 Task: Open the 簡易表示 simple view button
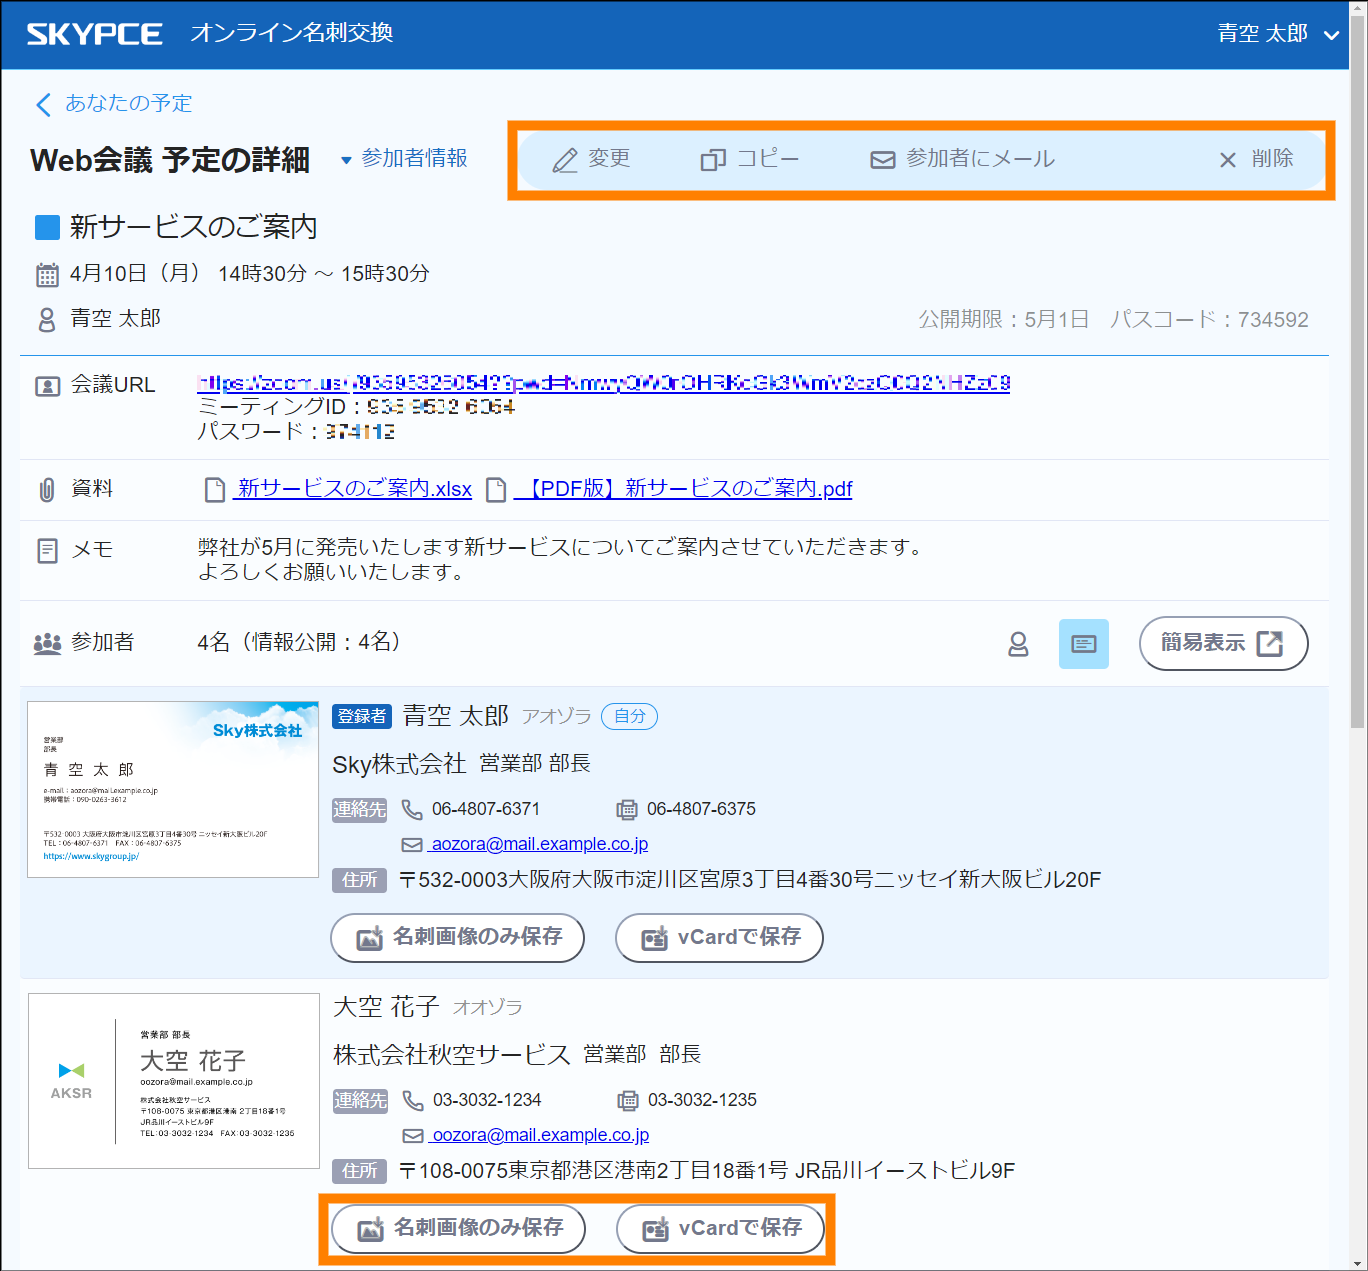coord(1222,643)
